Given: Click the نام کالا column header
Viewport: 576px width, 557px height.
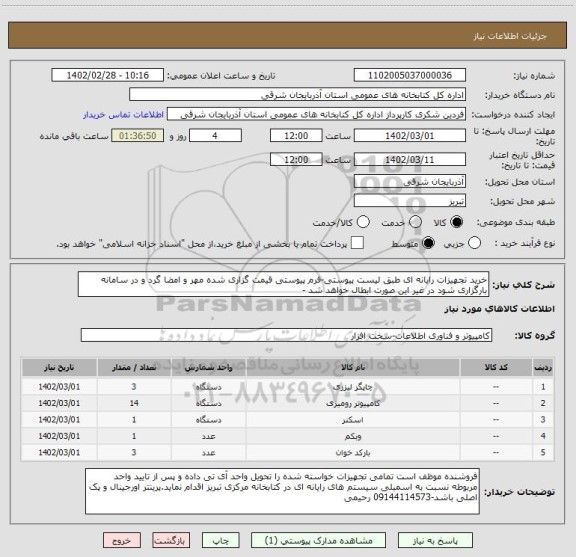Looking at the screenshot, I should tap(353, 368).
